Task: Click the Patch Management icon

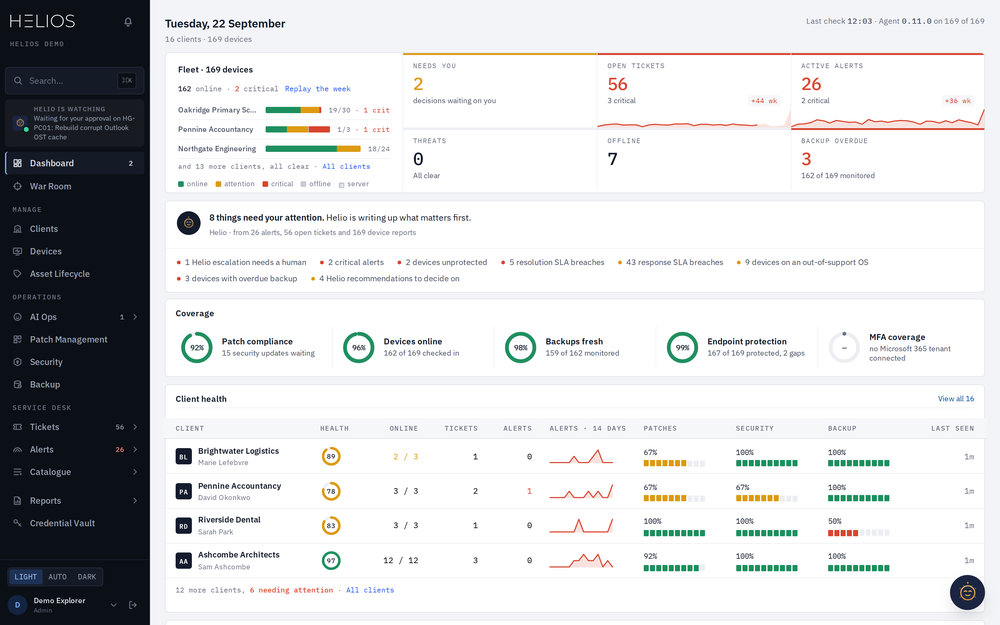Action: (x=17, y=339)
